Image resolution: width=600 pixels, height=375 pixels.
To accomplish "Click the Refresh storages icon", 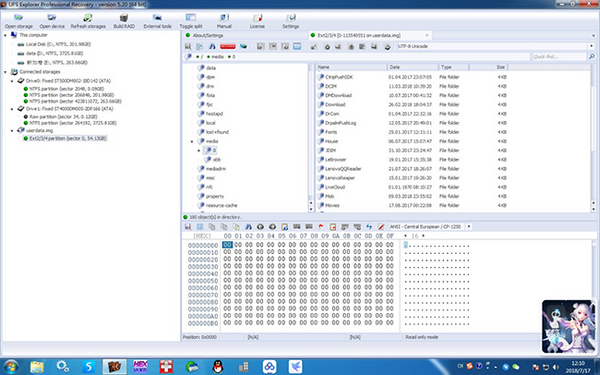I will tap(88, 18).
